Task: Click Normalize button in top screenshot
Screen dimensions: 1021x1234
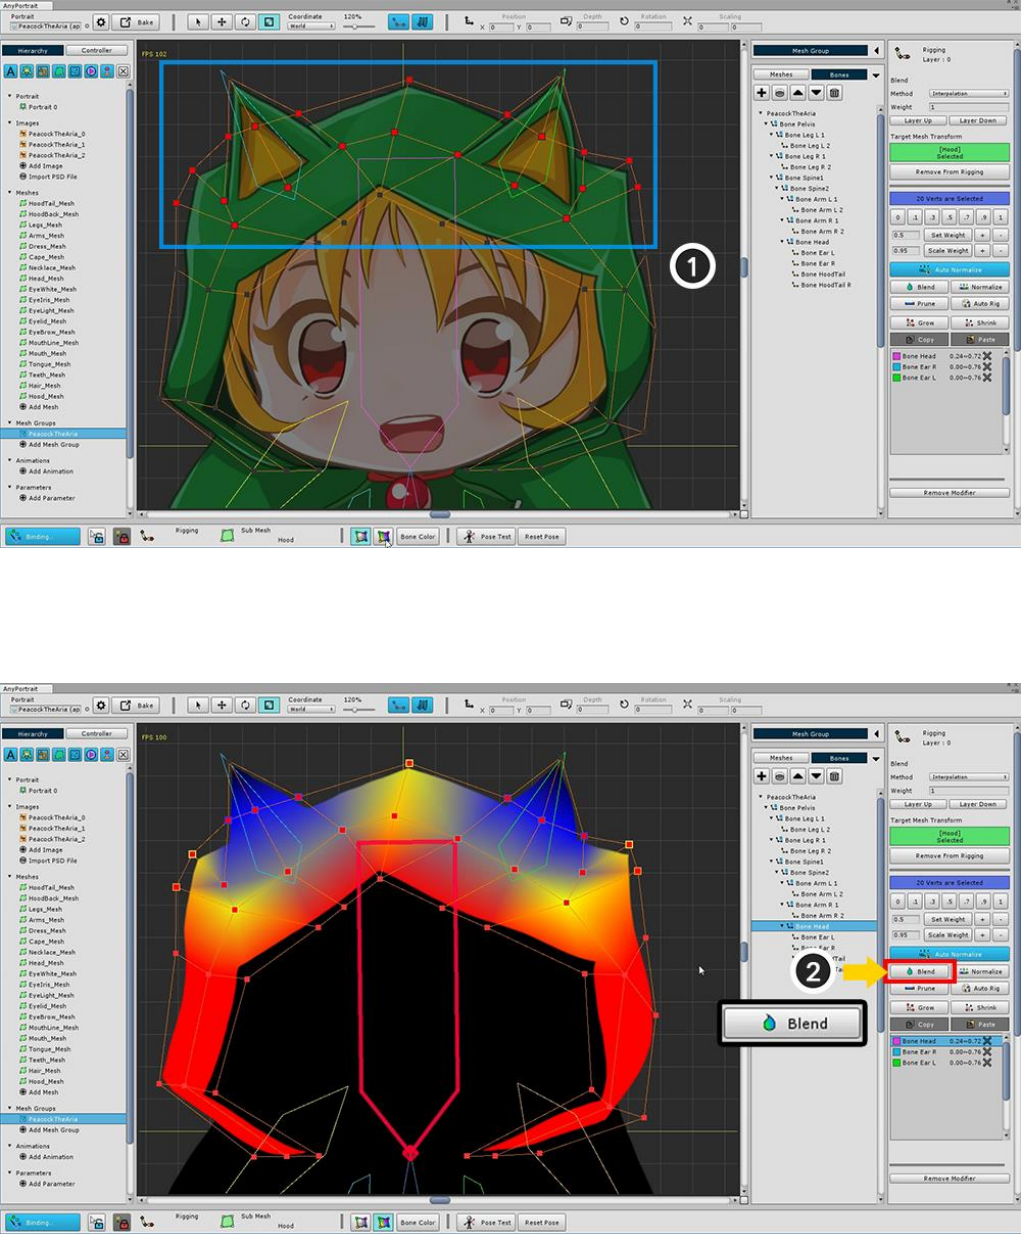Action: click(x=979, y=287)
